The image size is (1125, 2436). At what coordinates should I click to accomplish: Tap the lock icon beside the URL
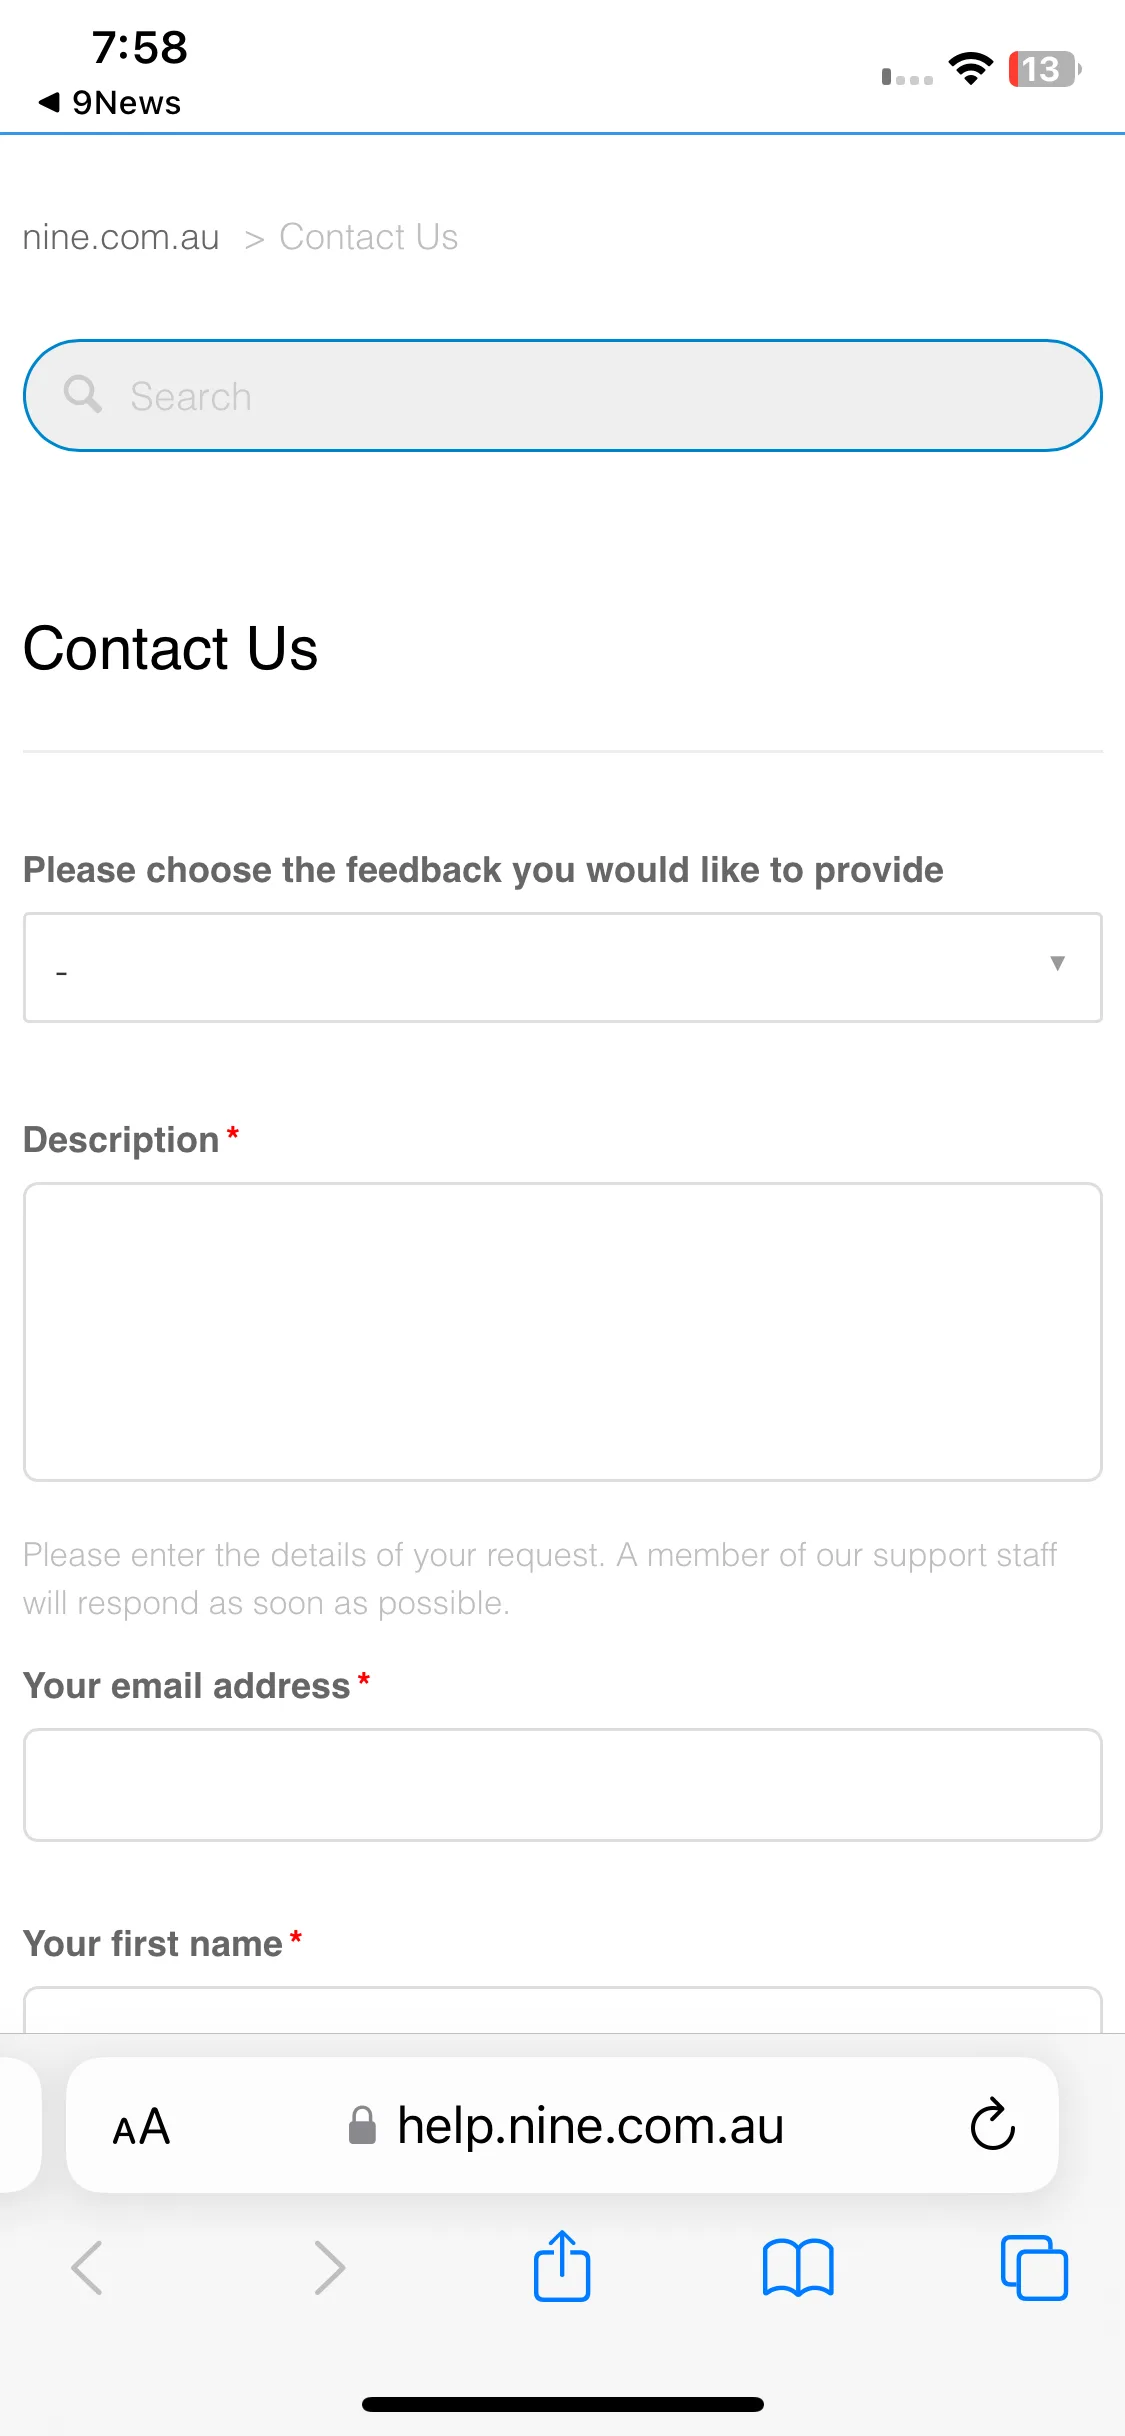click(x=362, y=2125)
